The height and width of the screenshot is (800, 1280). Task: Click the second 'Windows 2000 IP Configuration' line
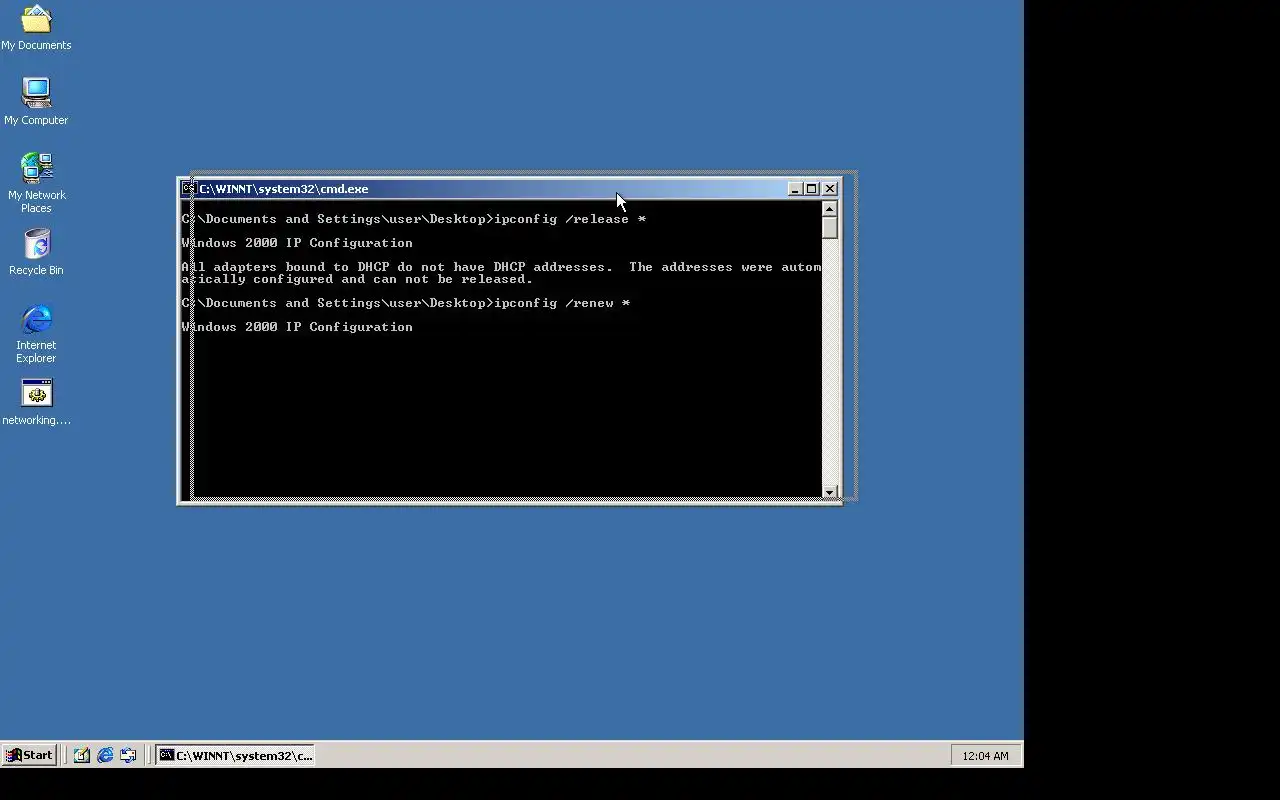click(x=297, y=327)
